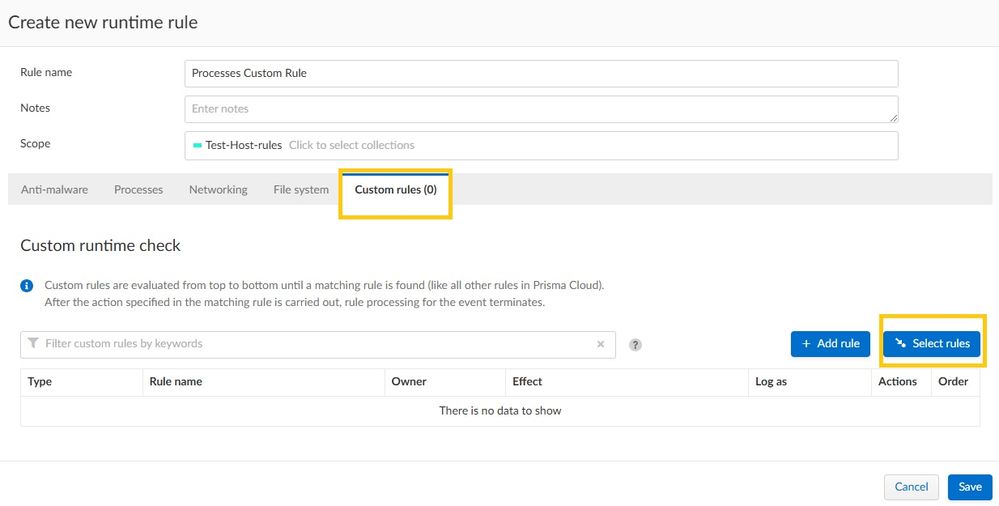Click the Effect column header

527,382
